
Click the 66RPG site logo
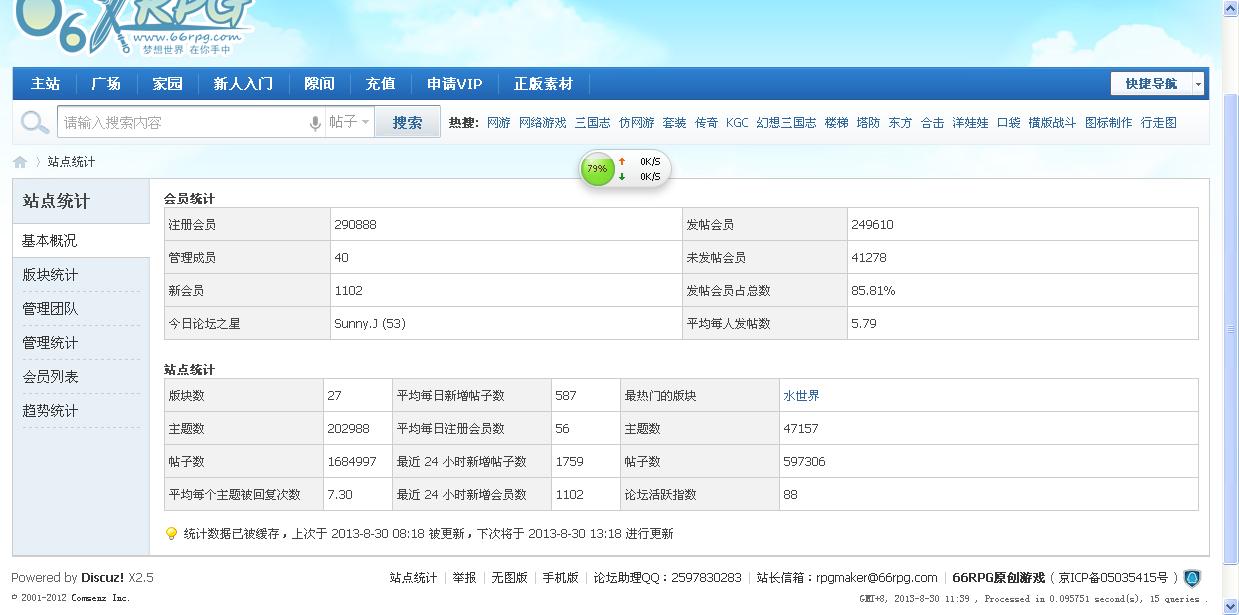point(133,27)
